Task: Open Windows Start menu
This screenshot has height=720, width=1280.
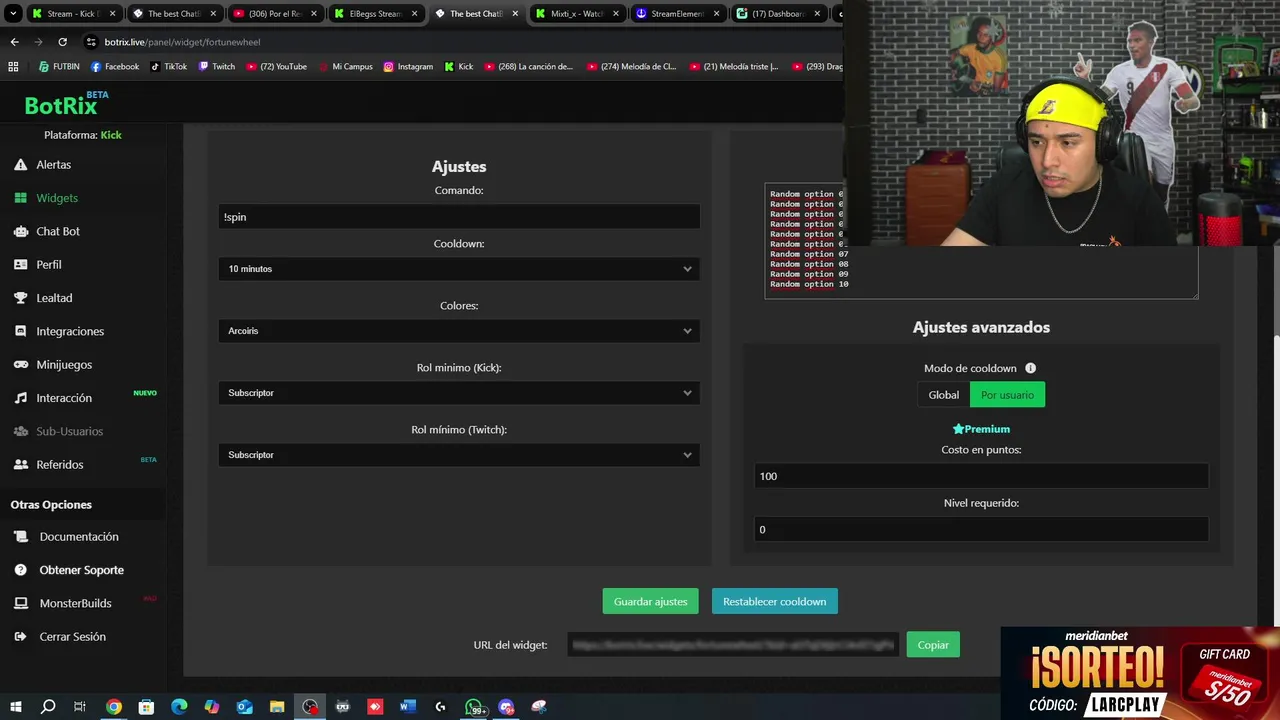Action: pos(15,707)
